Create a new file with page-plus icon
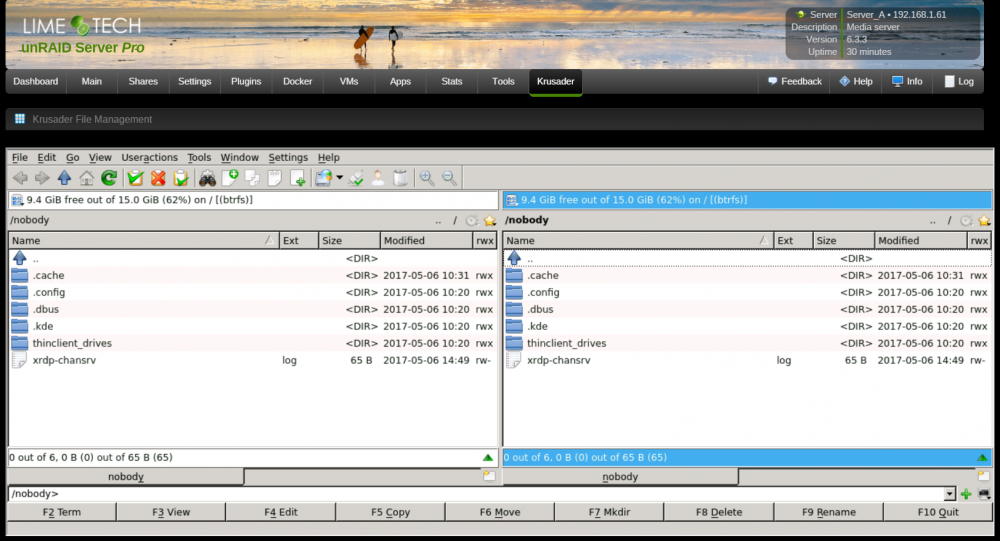The image size is (1000, 541). pyautogui.click(x=230, y=178)
